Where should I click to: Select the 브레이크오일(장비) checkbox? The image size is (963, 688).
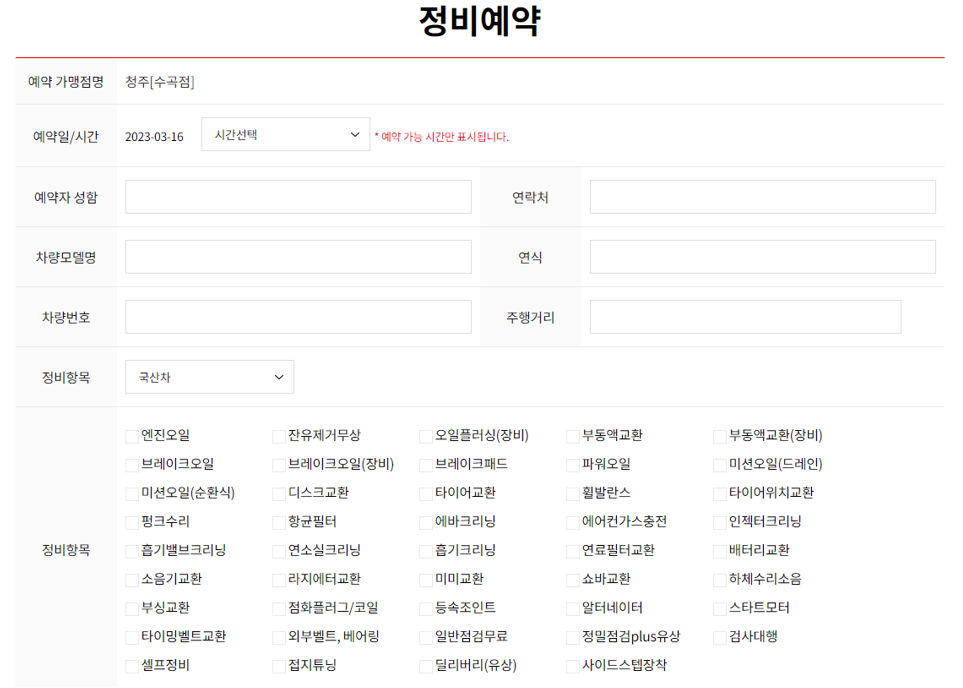279,466
